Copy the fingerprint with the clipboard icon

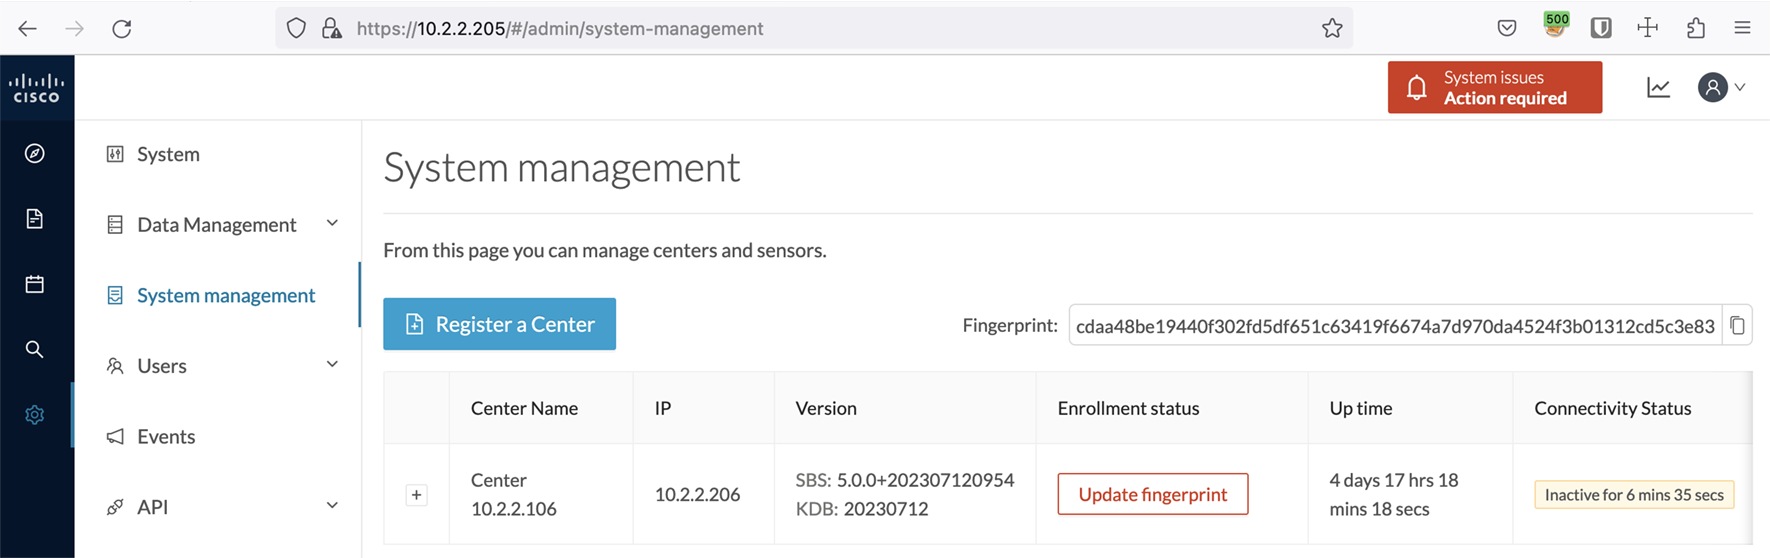[1737, 325]
